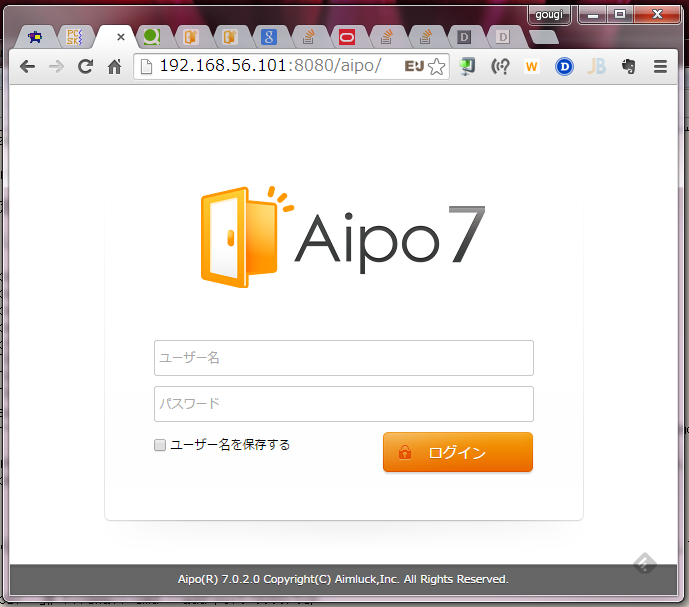Viewport: 689px width, 607px height.
Task: Click the signal question-mark extension icon
Action: pos(500,67)
